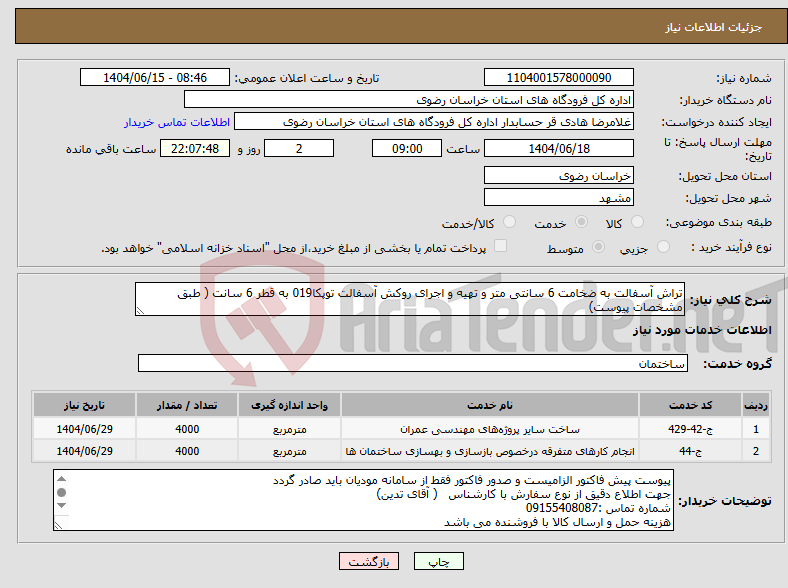The image size is (788, 588).
Task: Click the description textarea corner grip
Action: pyautogui.click(x=140, y=311)
